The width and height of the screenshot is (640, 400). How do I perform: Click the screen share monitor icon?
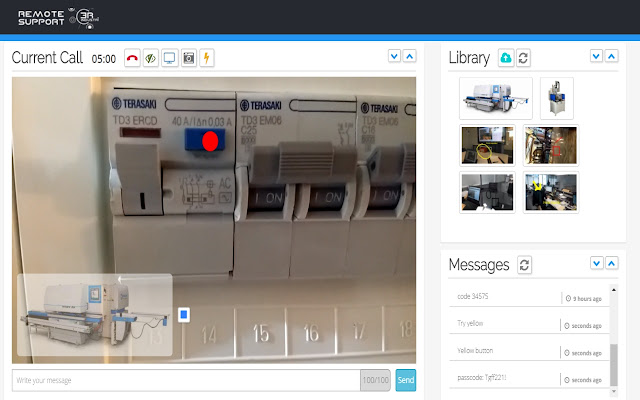coord(169,58)
